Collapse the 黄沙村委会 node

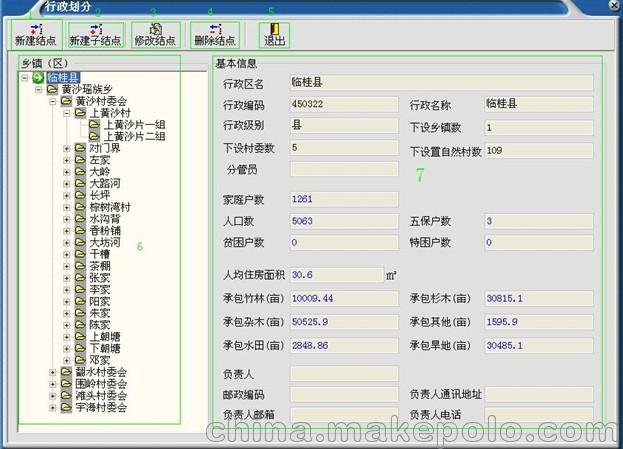click(x=52, y=101)
